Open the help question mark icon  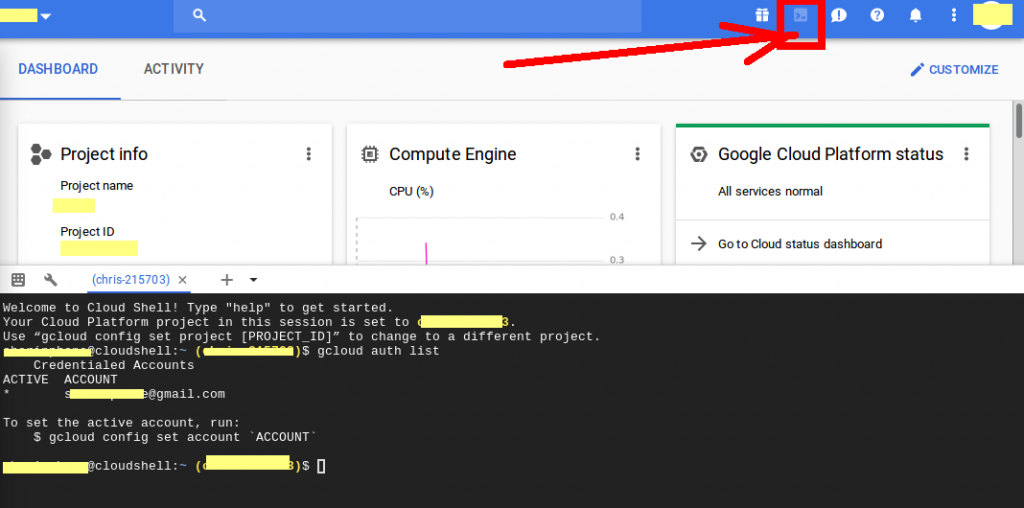tap(877, 15)
